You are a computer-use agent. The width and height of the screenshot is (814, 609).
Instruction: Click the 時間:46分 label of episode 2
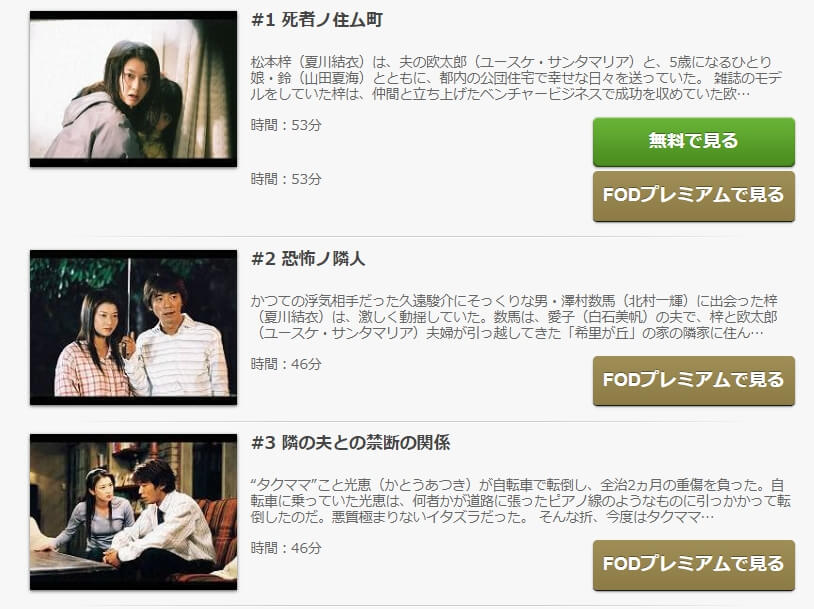click(286, 364)
